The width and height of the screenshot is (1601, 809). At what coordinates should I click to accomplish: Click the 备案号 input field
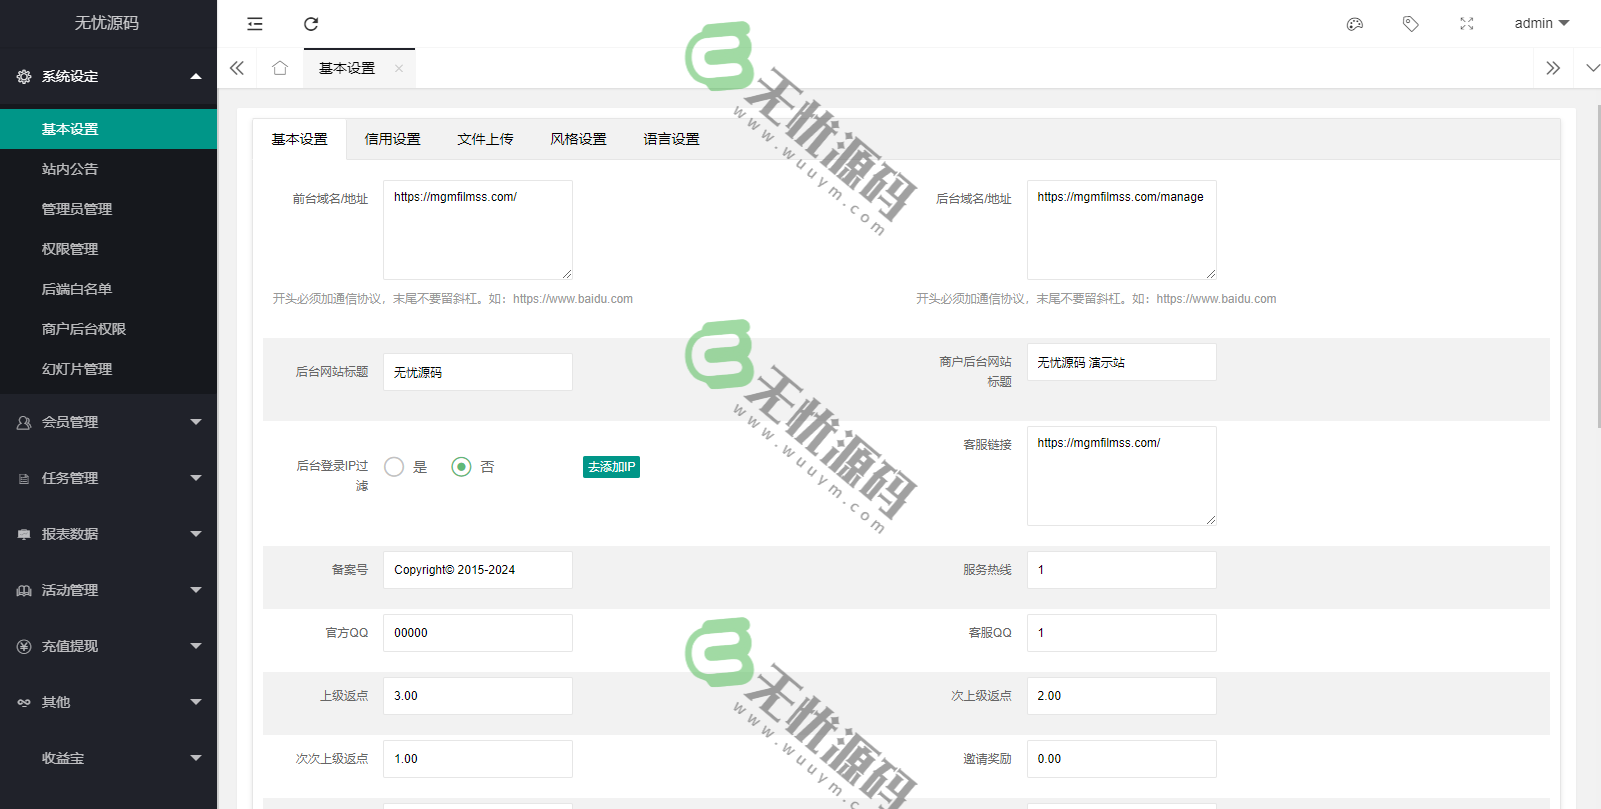tap(478, 570)
